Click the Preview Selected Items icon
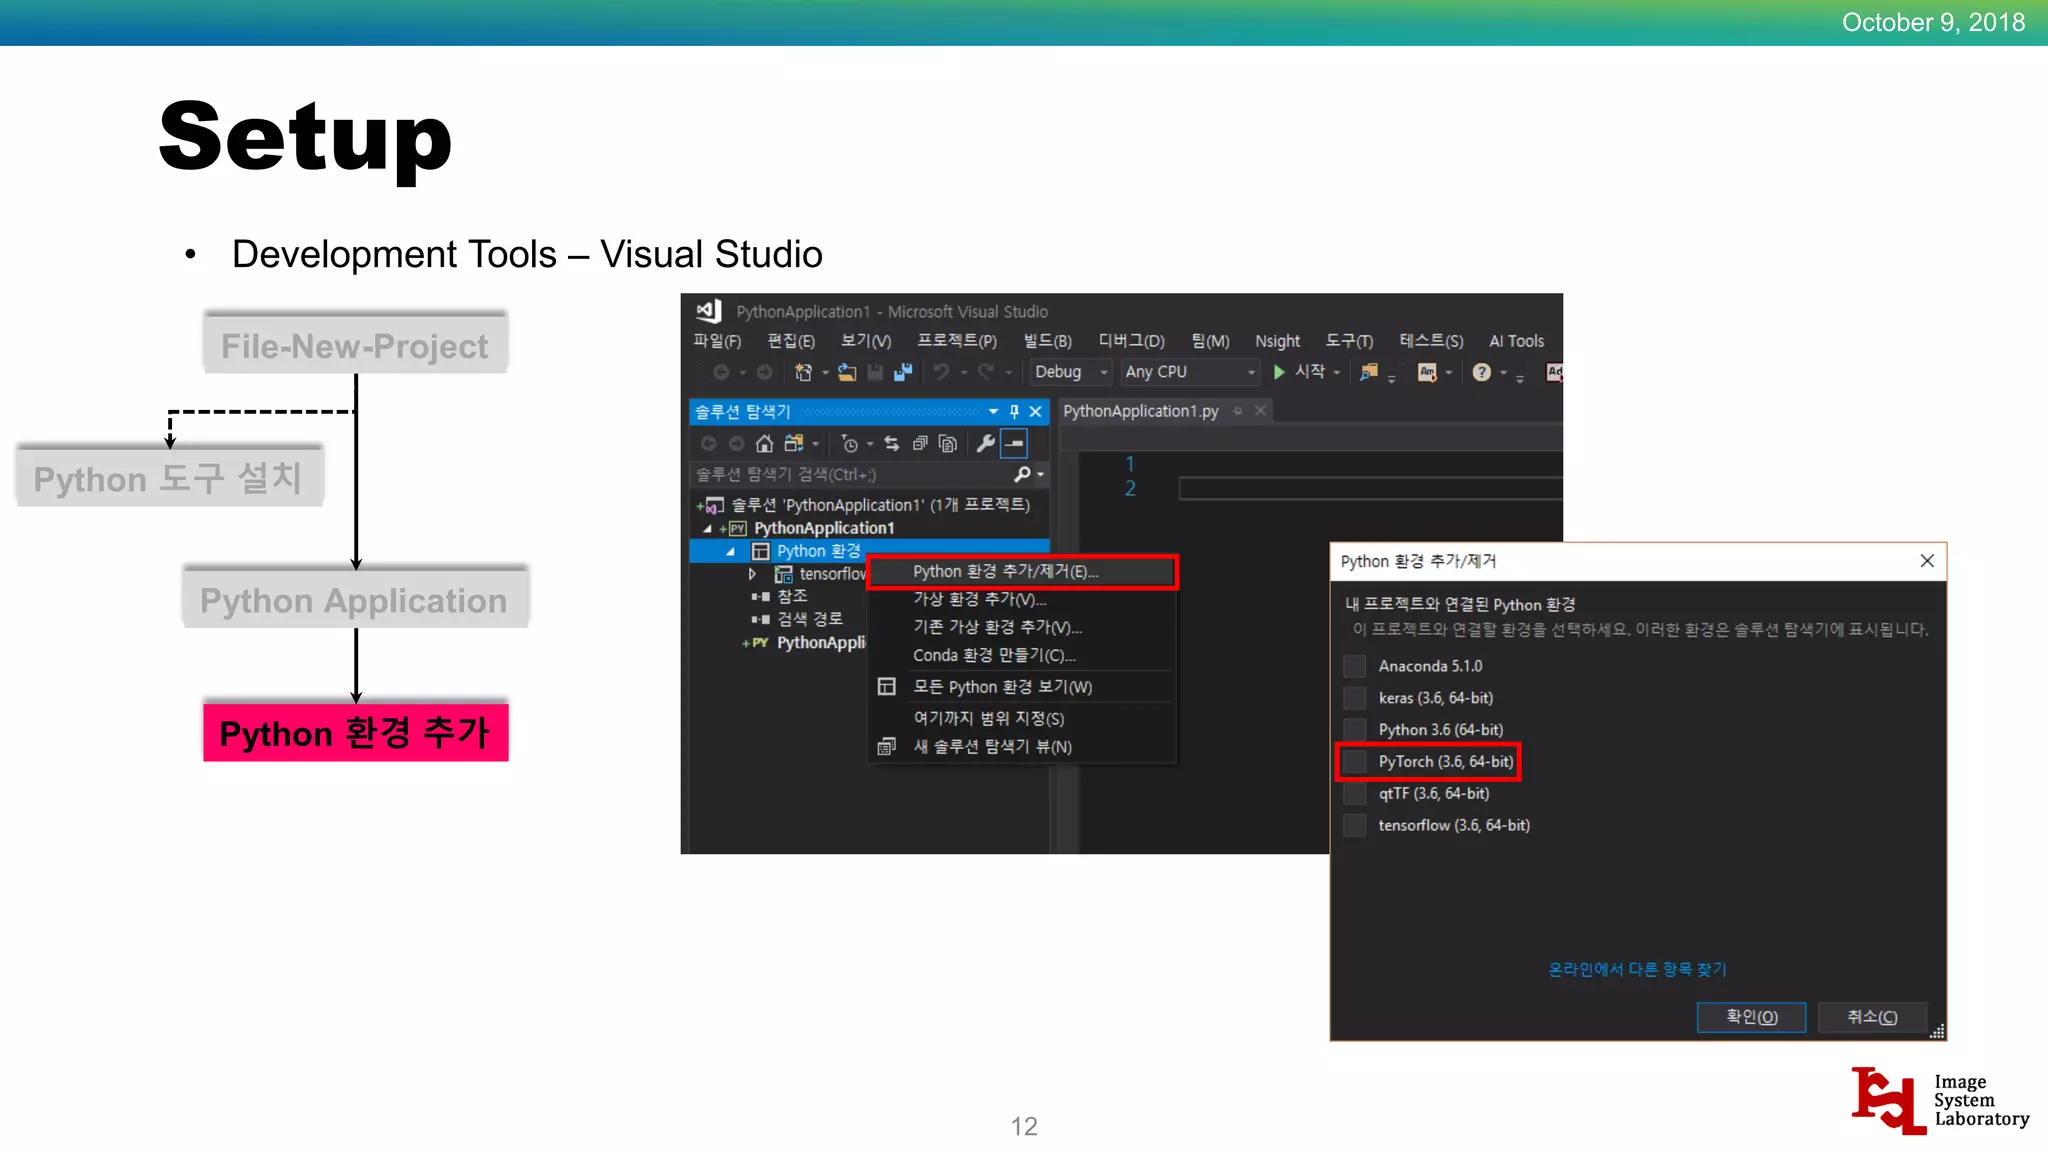2048x1152 pixels. tap(1014, 443)
